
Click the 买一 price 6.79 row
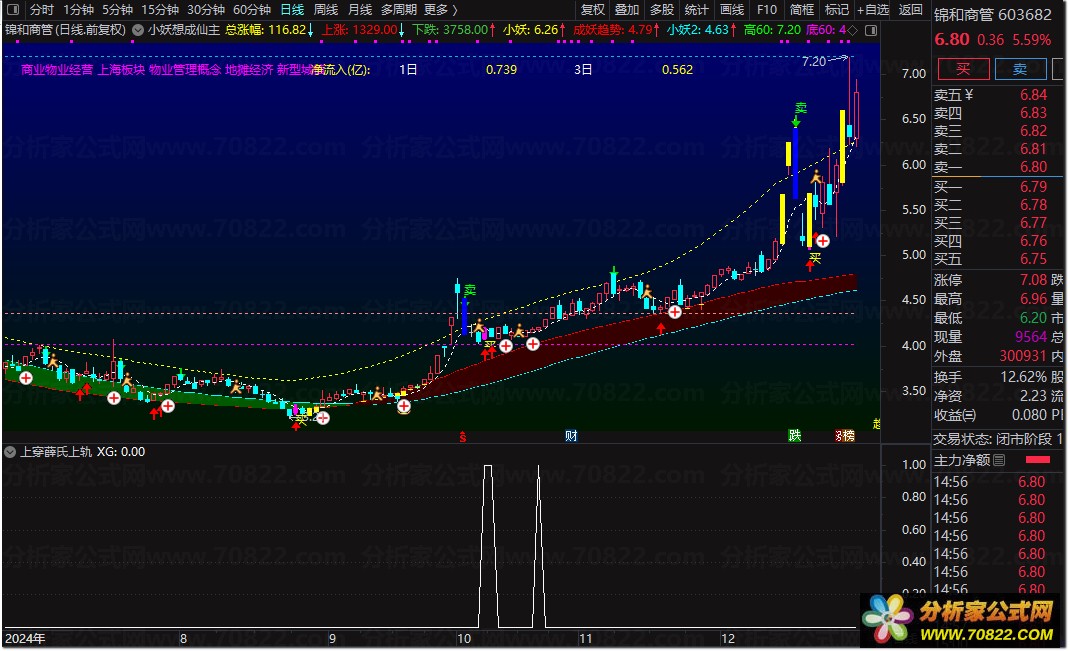click(x=990, y=186)
